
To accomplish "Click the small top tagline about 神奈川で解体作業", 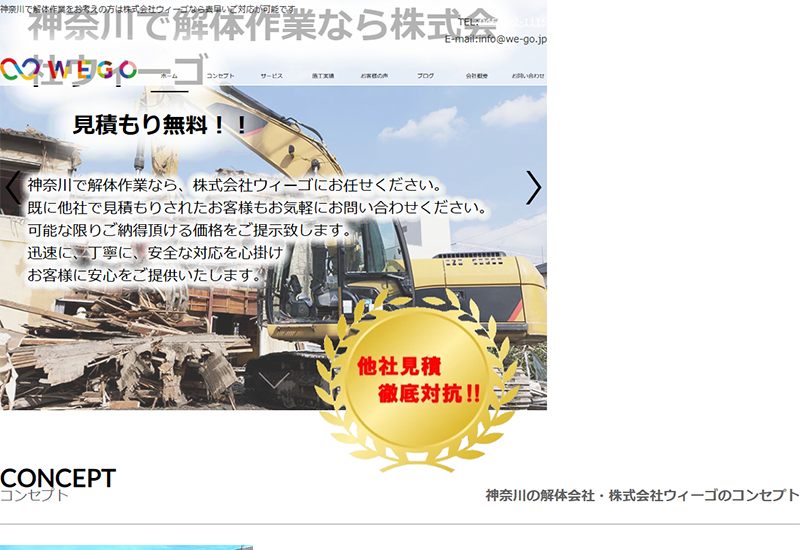I will pyautogui.click(x=148, y=9).
